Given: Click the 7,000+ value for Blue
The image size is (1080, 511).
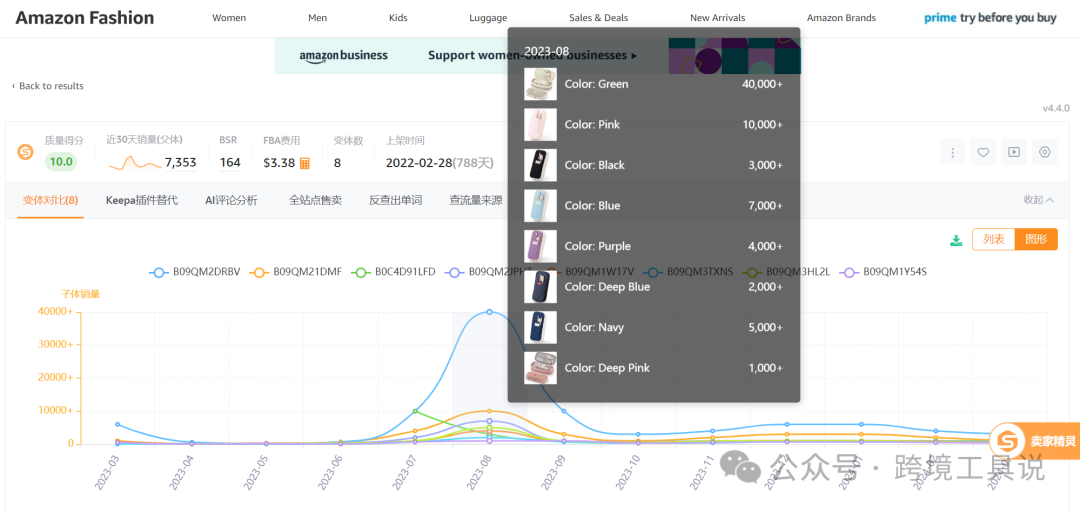Looking at the screenshot, I should 765,206.
